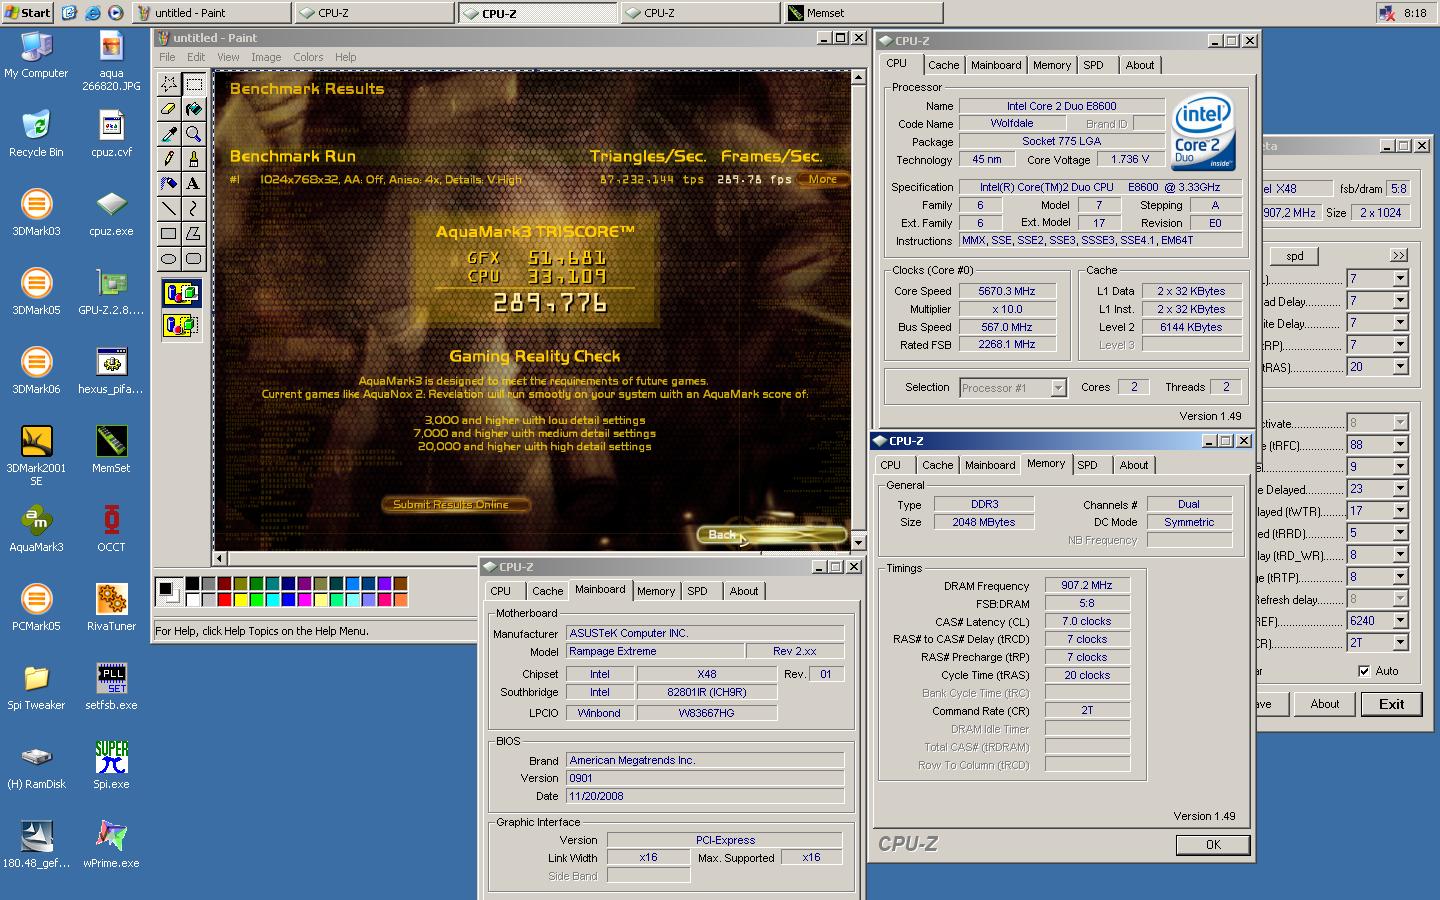Click OK in the CPU-Z memory window

(1213, 845)
